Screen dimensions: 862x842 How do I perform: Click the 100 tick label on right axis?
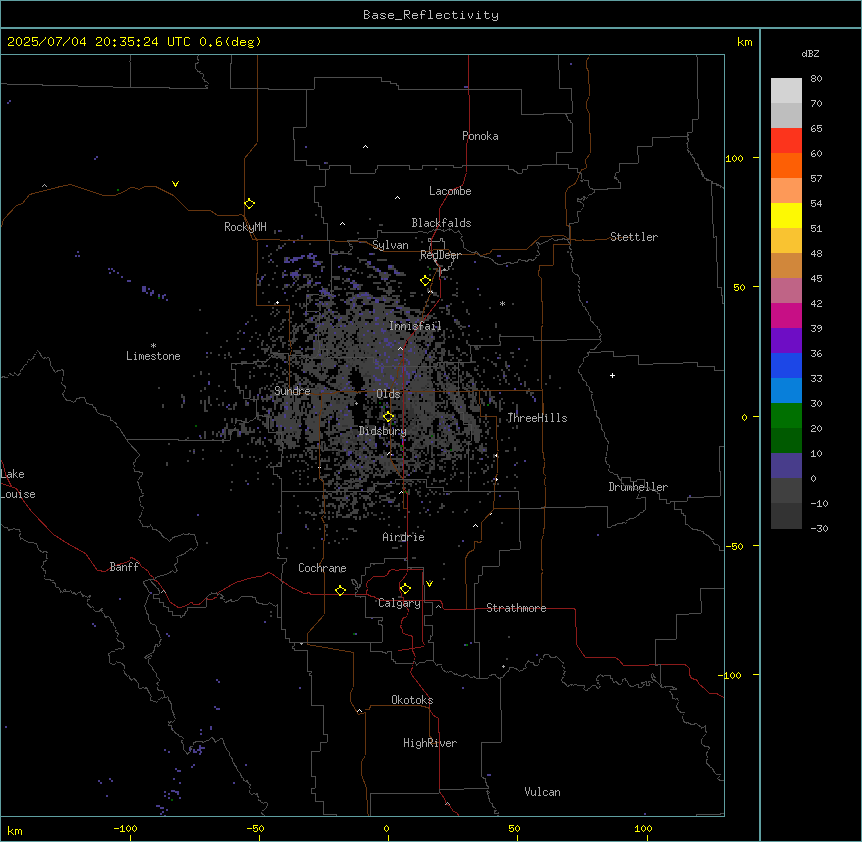point(734,158)
